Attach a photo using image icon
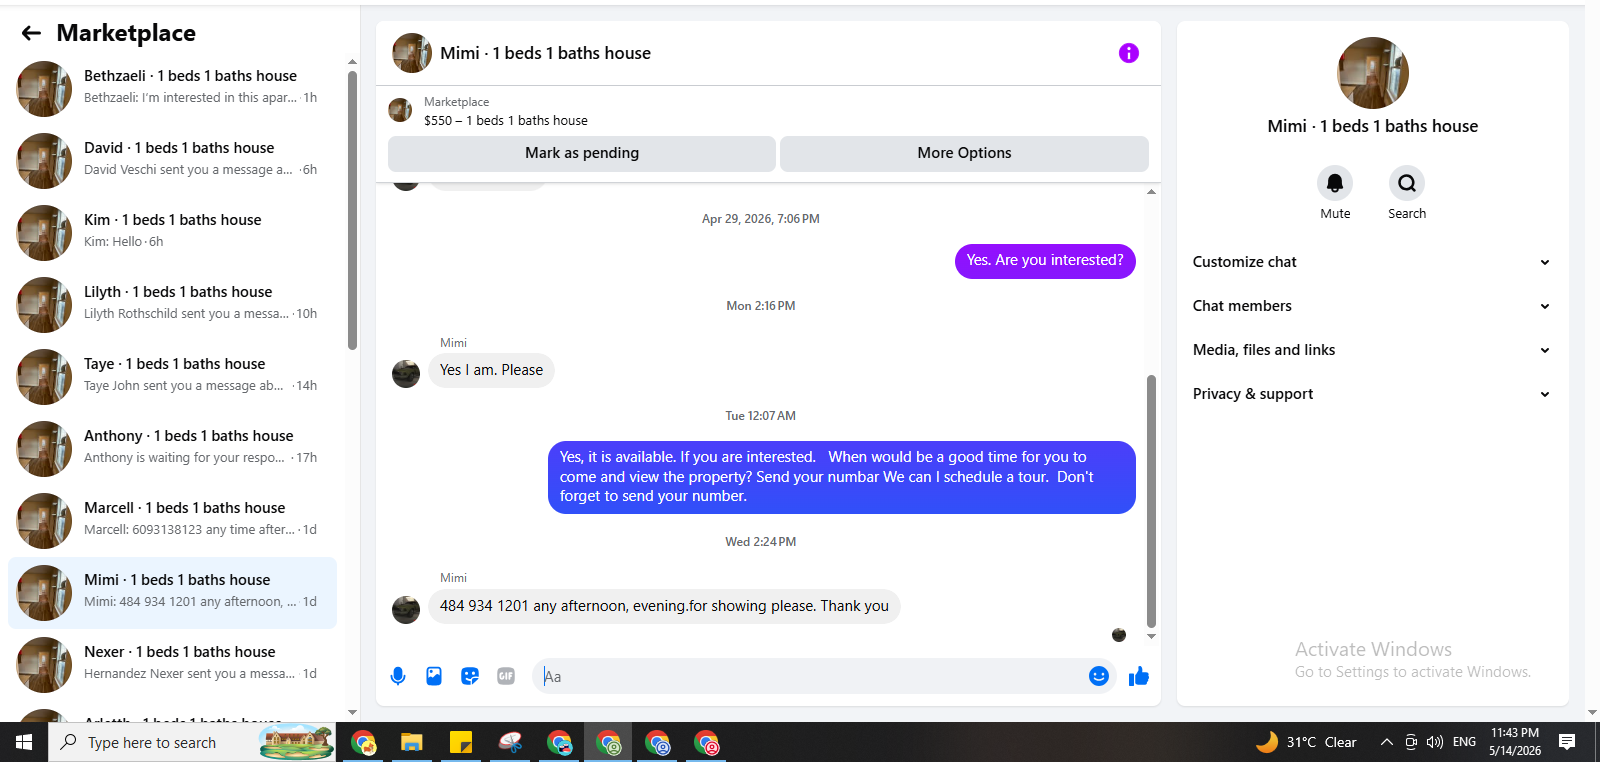This screenshot has height=762, width=1600. click(x=434, y=676)
